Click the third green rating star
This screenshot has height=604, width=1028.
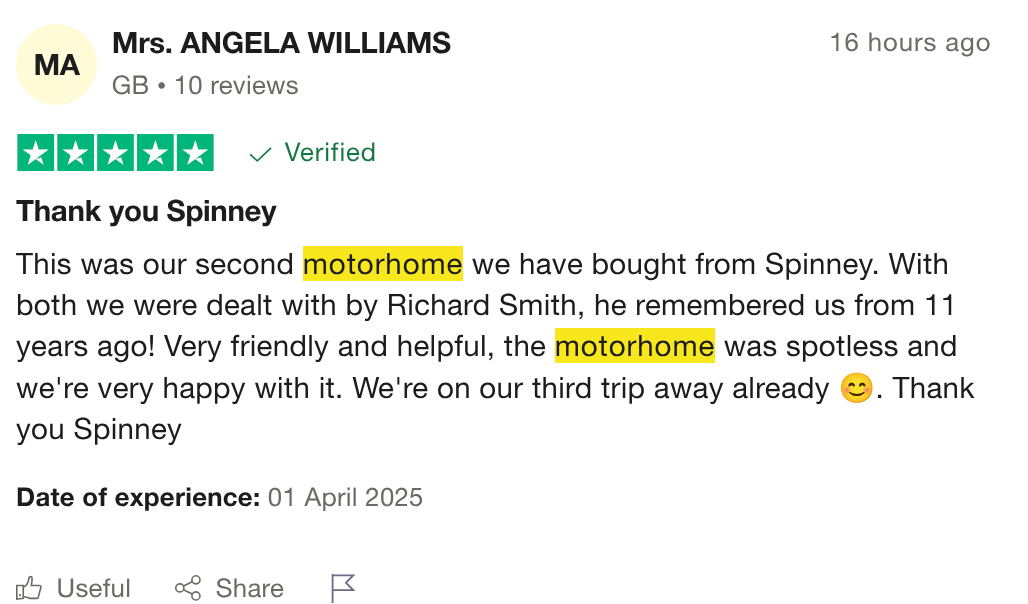tap(116, 153)
